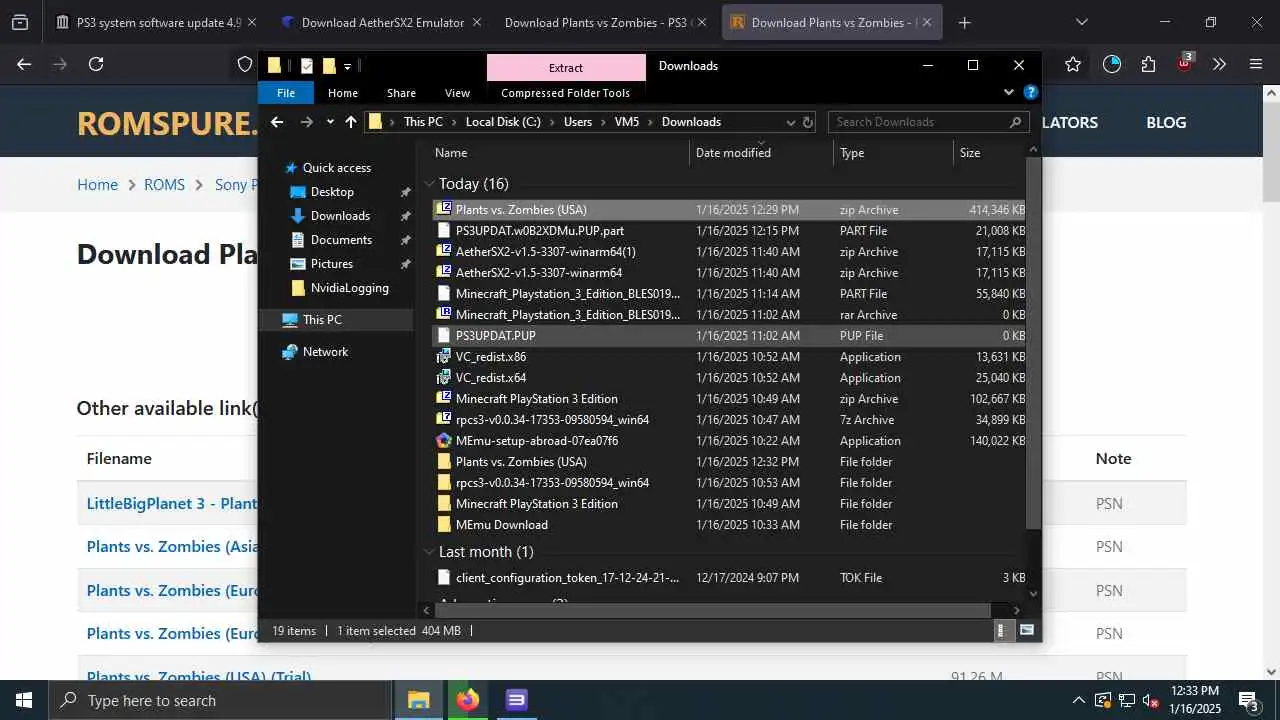This screenshot has height=720, width=1280.
Task: Click the Explorer back arrow
Action: 277,122
